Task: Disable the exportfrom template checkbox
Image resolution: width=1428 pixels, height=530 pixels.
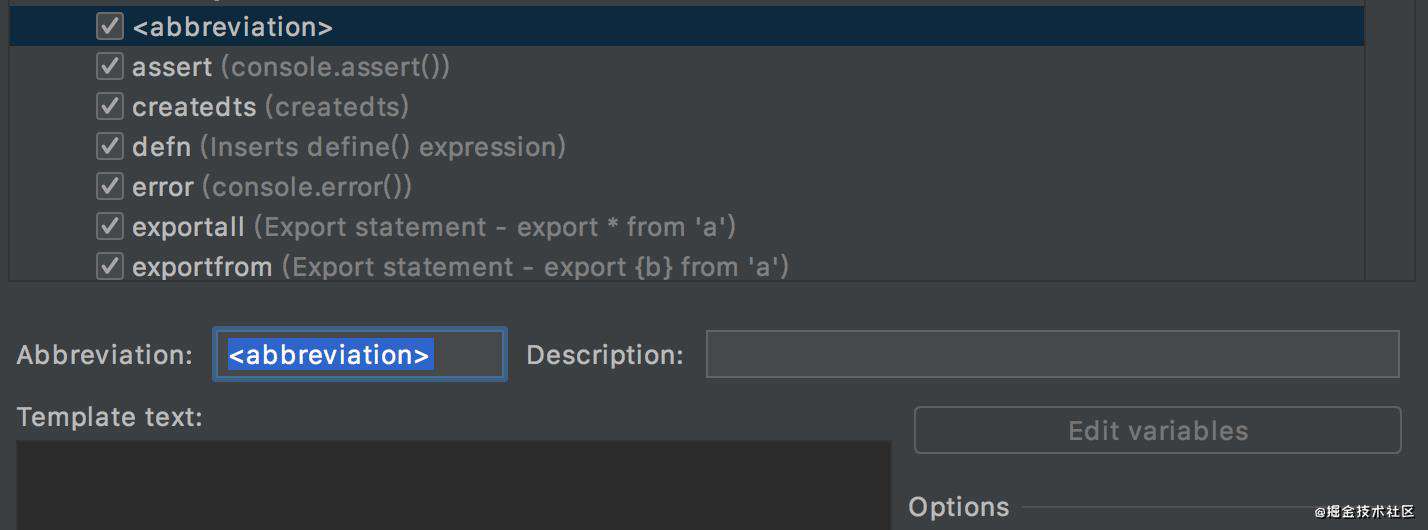Action: click(x=109, y=267)
